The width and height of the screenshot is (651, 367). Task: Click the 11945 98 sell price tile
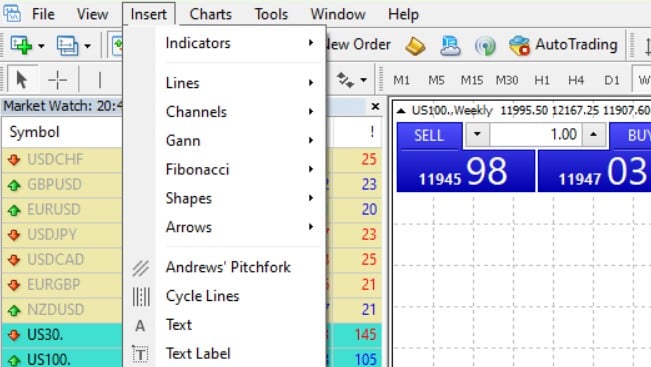pyautogui.click(x=466, y=171)
